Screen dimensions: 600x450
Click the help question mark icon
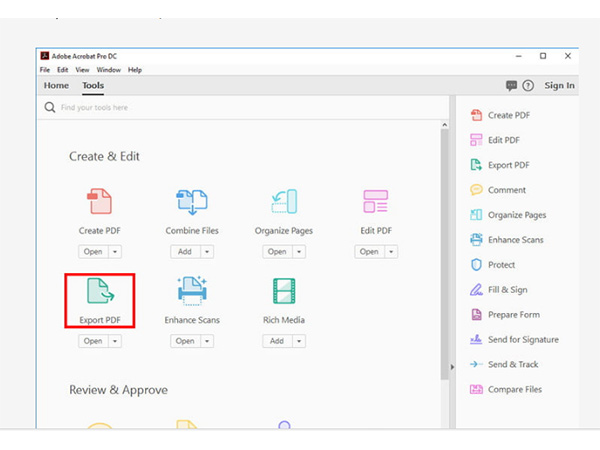(x=528, y=86)
